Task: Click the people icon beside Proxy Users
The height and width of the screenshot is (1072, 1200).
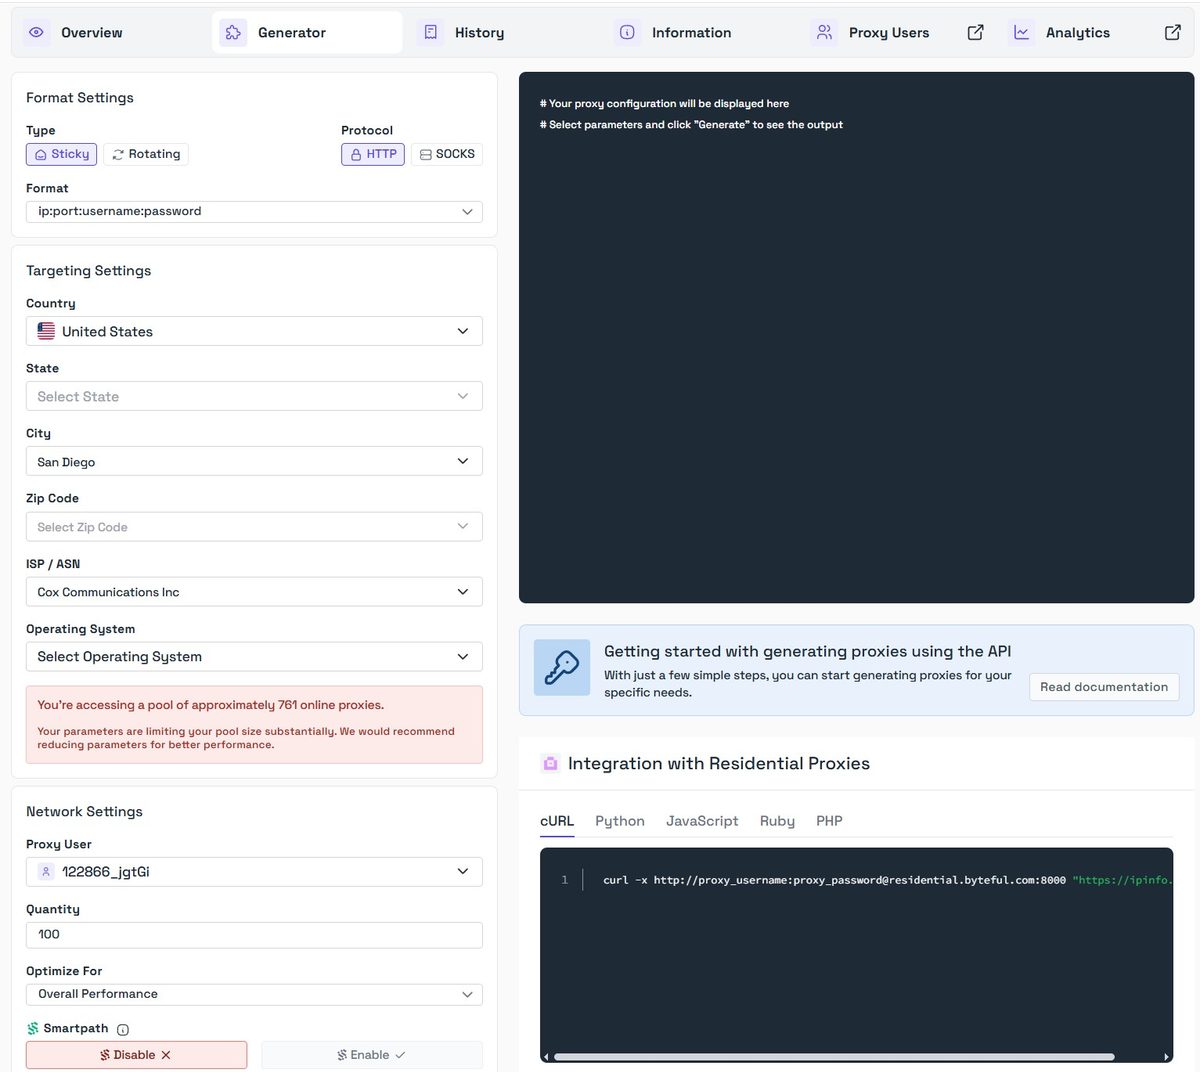Action: [824, 32]
